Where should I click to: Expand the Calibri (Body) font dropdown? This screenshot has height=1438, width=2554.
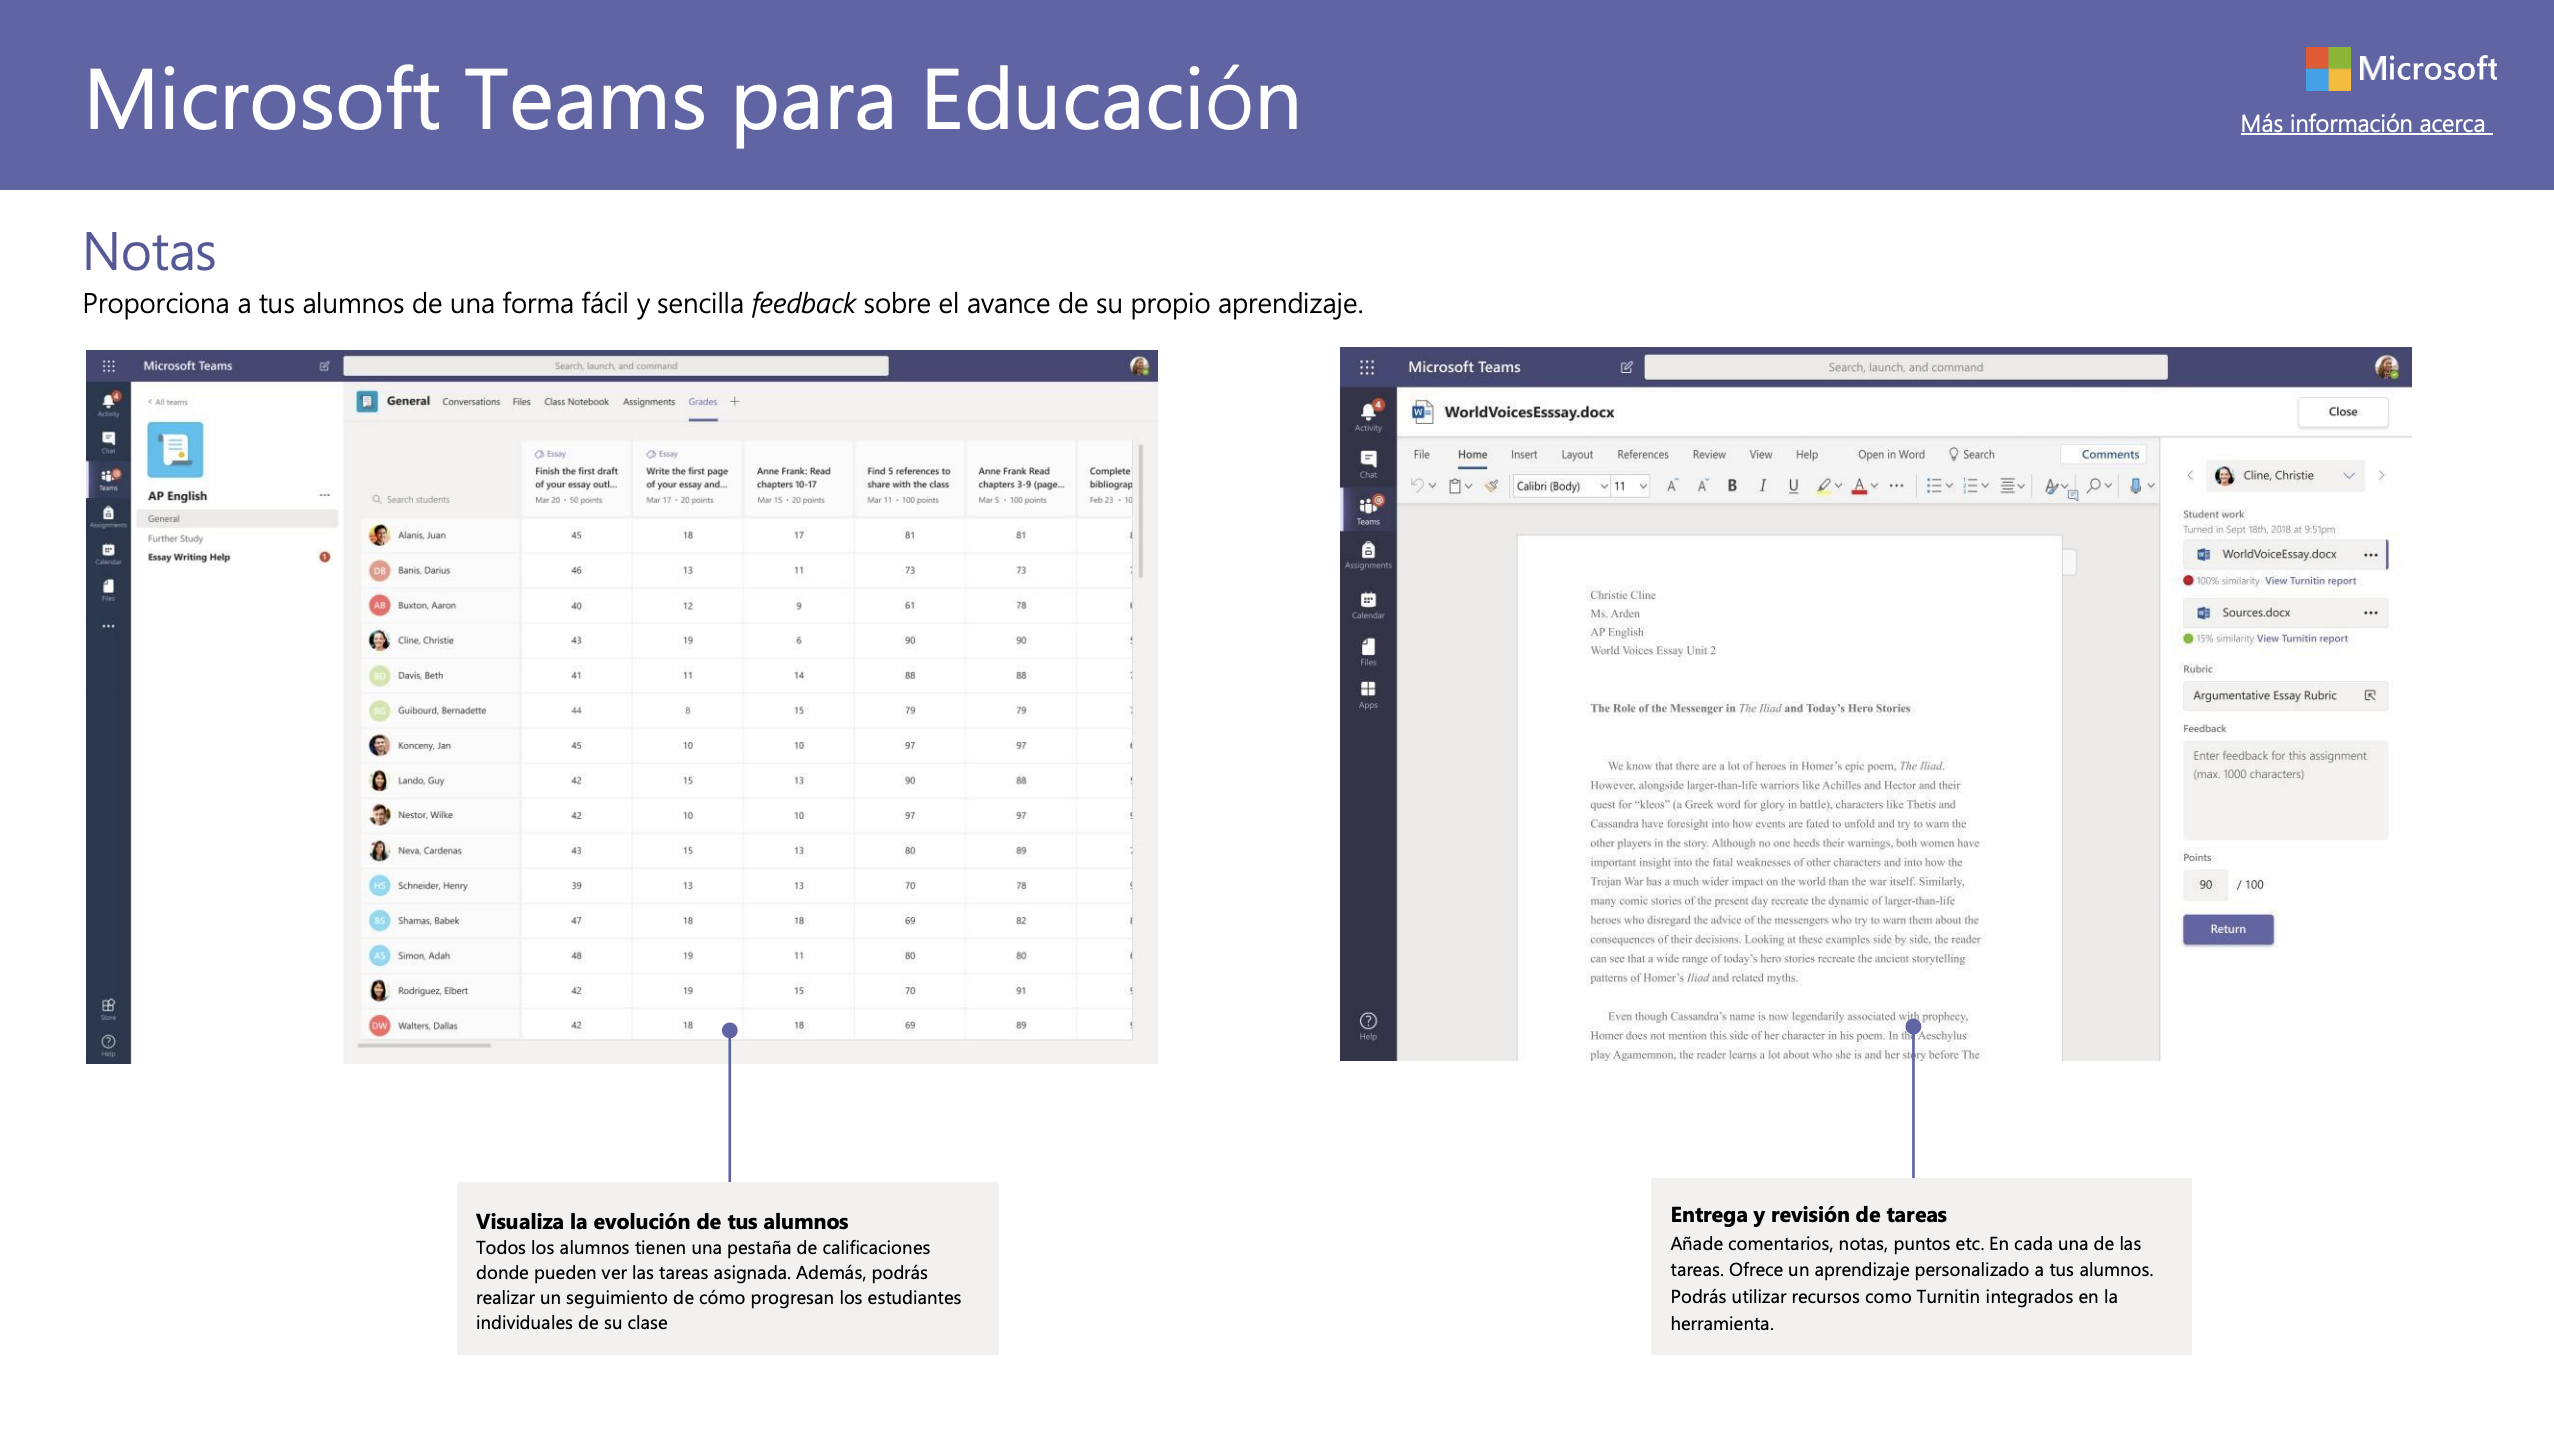pyautogui.click(x=1604, y=486)
